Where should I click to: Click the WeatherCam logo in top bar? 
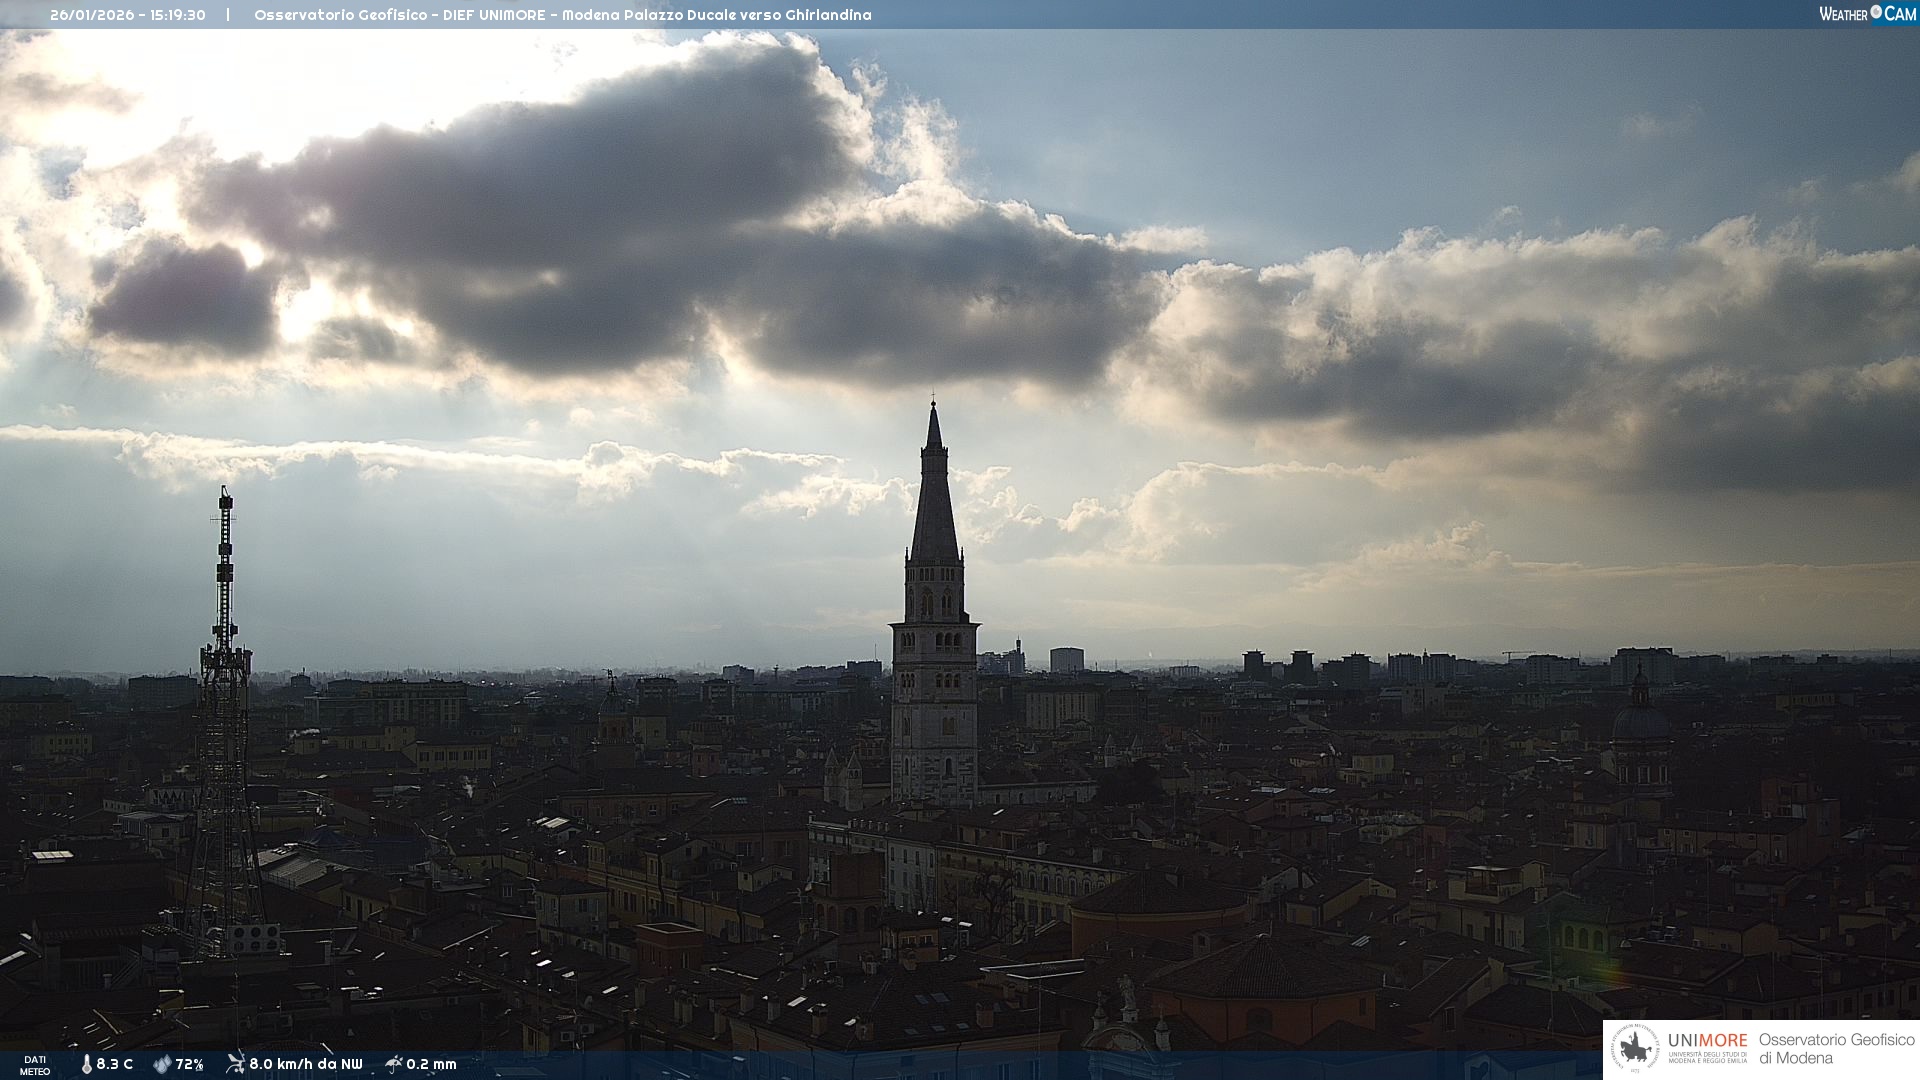pos(1867,14)
